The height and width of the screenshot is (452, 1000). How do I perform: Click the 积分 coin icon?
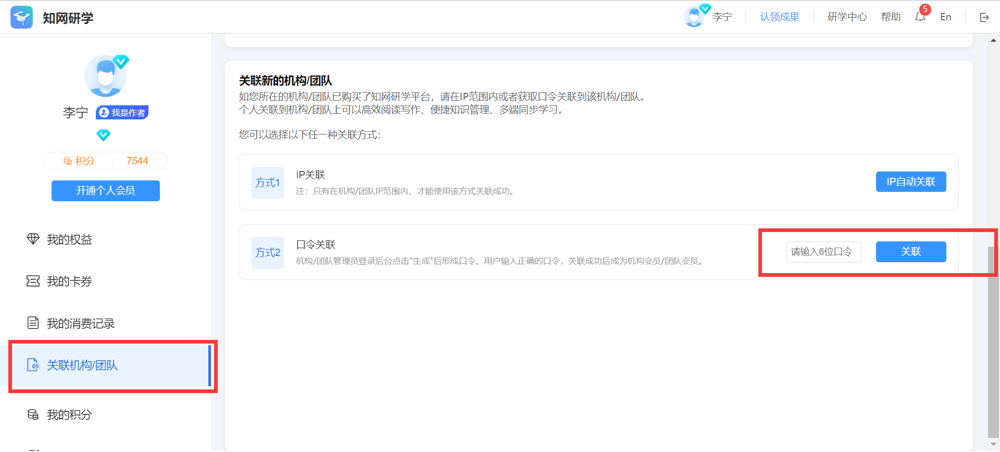68,161
